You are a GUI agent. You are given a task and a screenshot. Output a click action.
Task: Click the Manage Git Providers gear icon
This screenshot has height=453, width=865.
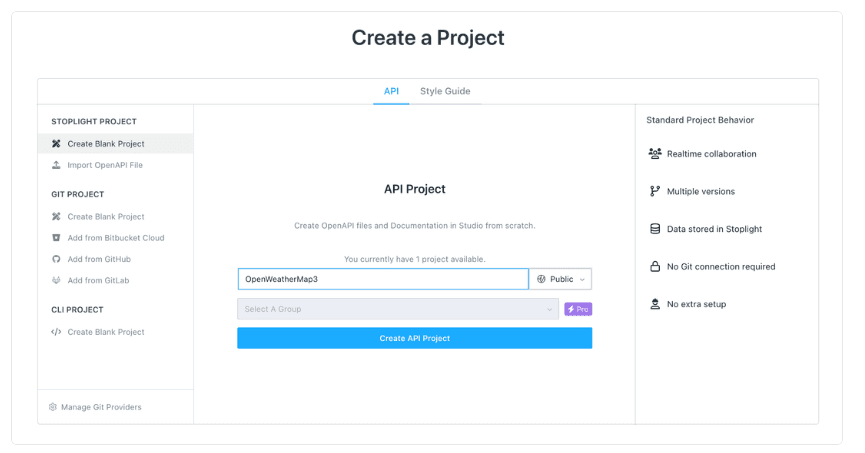pos(53,407)
